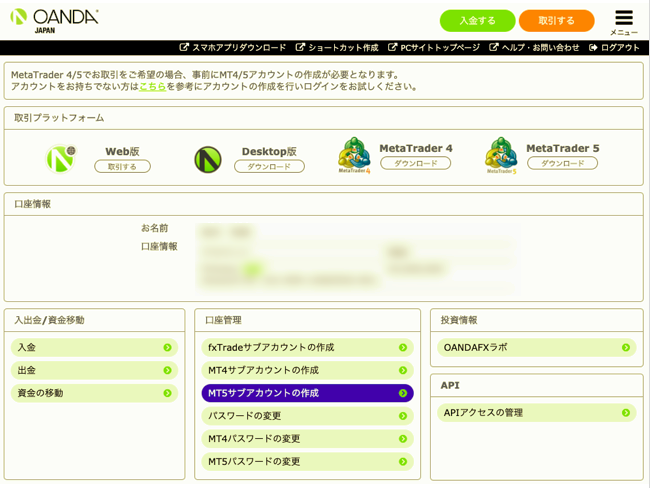The image size is (650, 488).
Task: Open OANDAFXラボ item
Action: (537, 347)
